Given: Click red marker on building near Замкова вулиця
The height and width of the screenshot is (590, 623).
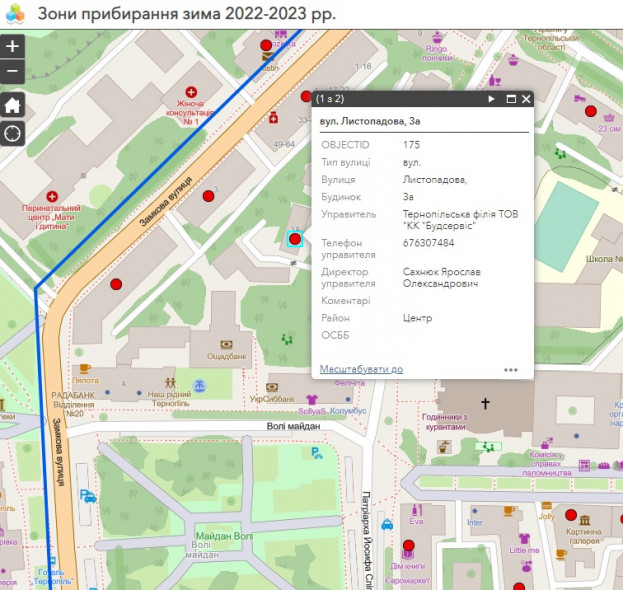Looking at the screenshot, I should [116, 284].
